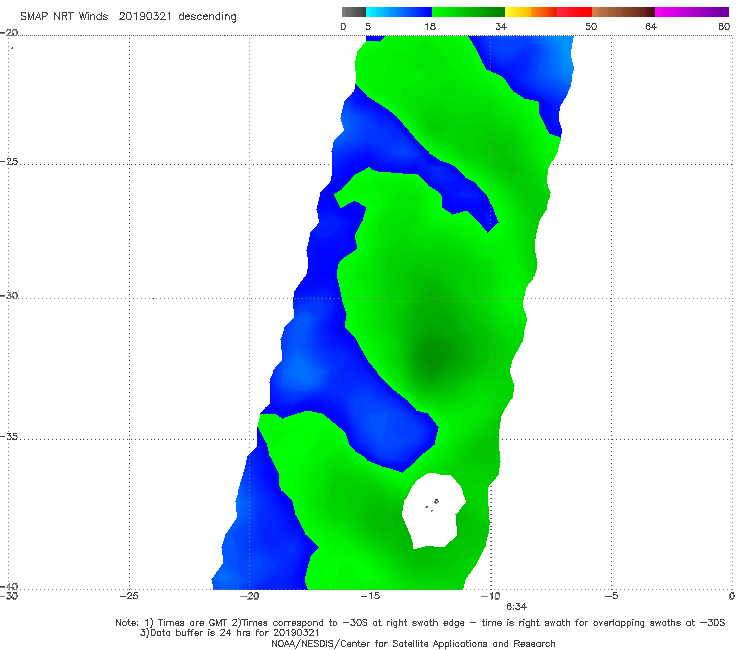The image size is (740, 650).
Task: Click the longitude '-15' label on bottom axis
Action: [370, 596]
